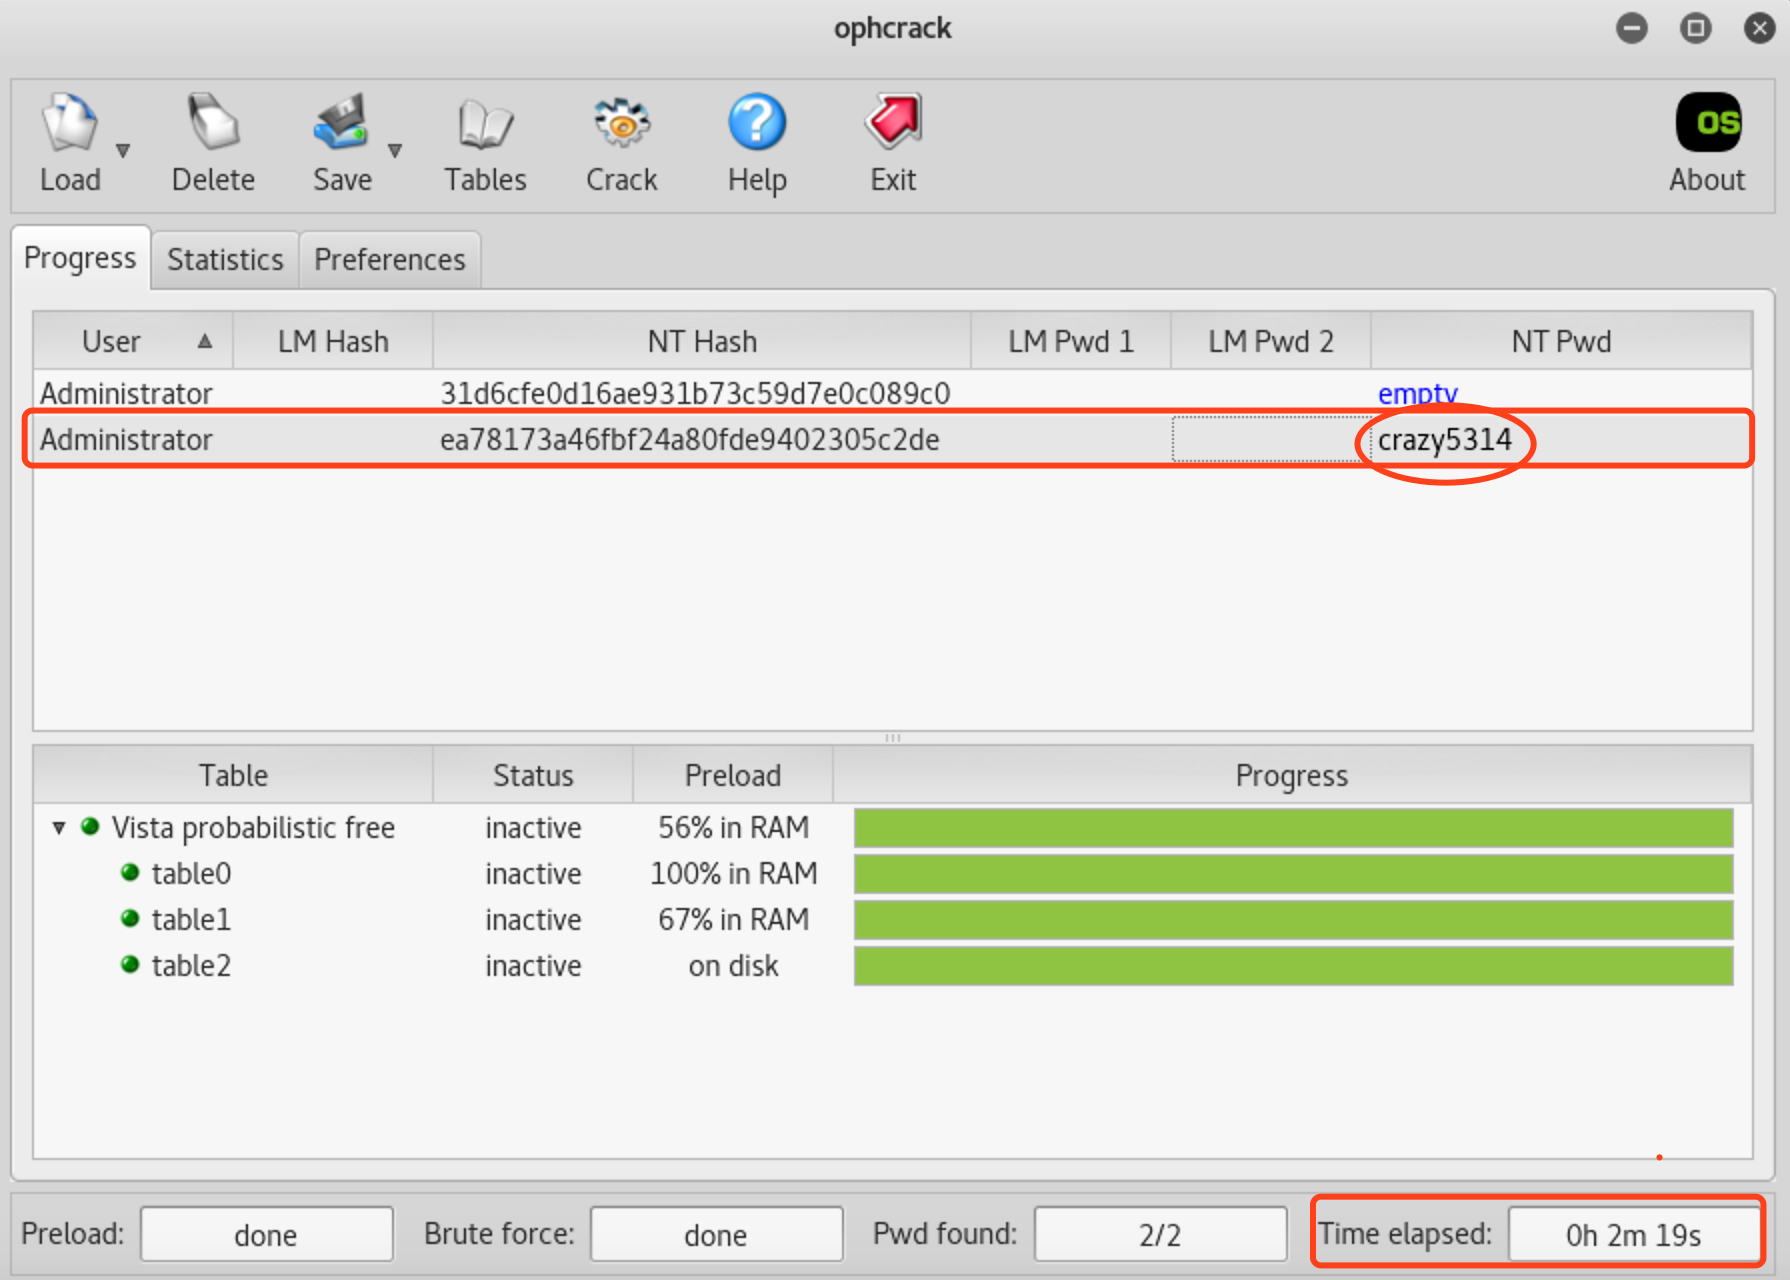Image resolution: width=1790 pixels, height=1280 pixels.
Task: Close the ophcrack window
Action: click(x=1759, y=28)
